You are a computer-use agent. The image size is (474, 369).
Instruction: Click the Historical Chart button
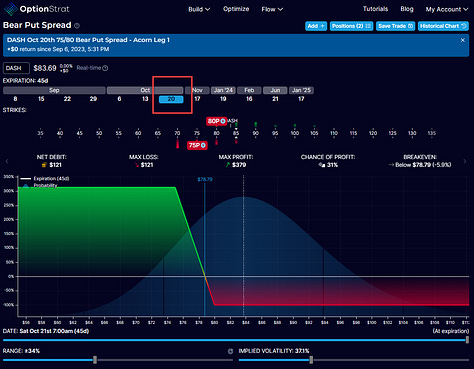click(x=443, y=26)
